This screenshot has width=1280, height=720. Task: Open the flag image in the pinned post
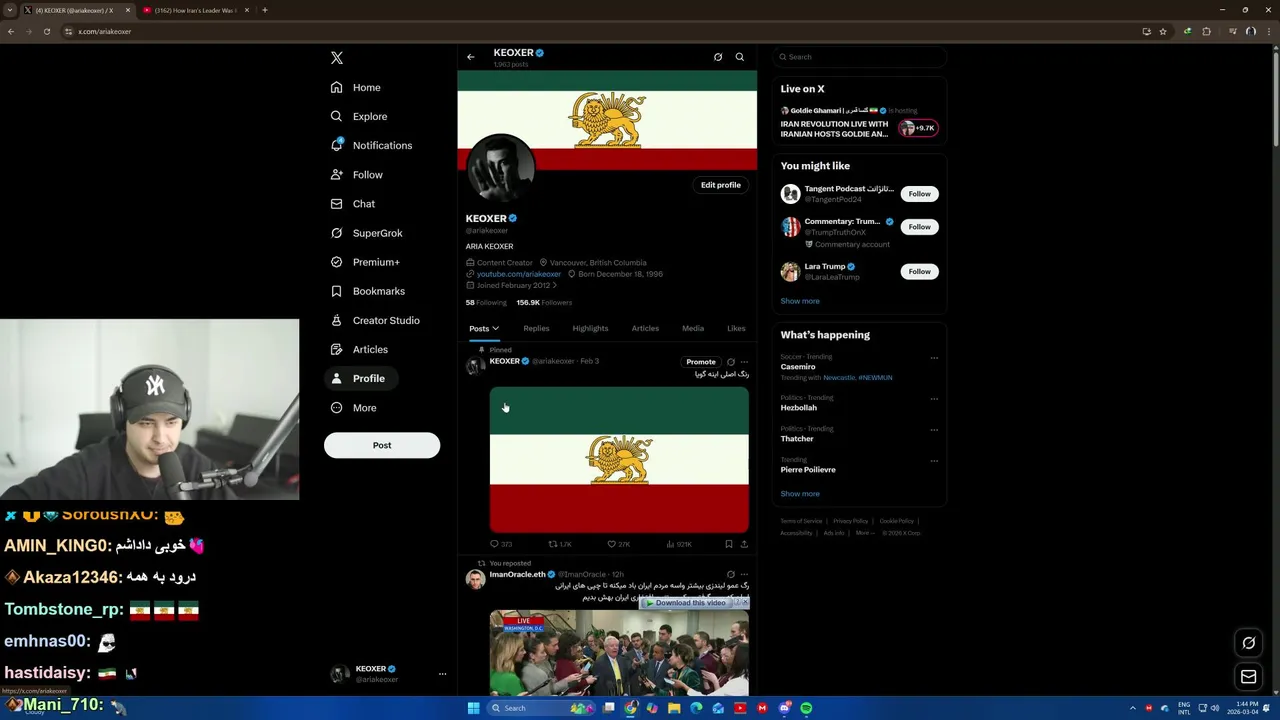pos(619,460)
